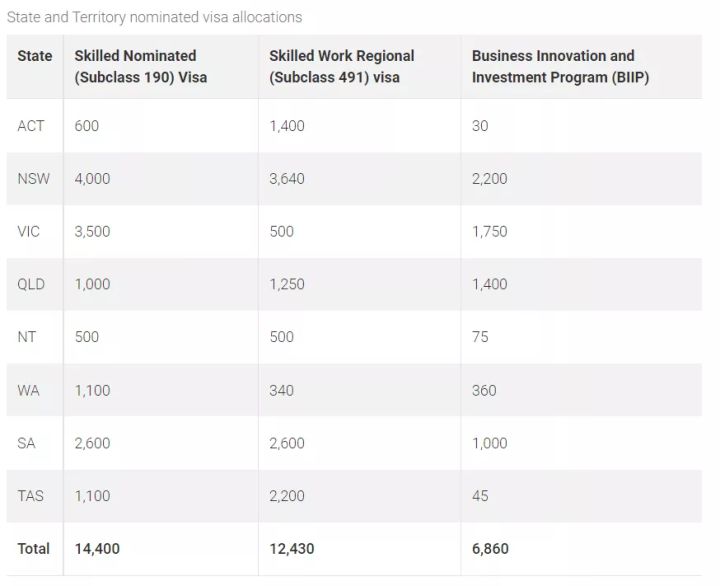This screenshot has height=586, width=720.
Task: Select WA's 340 regional visa cell
Action: [281, 391]
